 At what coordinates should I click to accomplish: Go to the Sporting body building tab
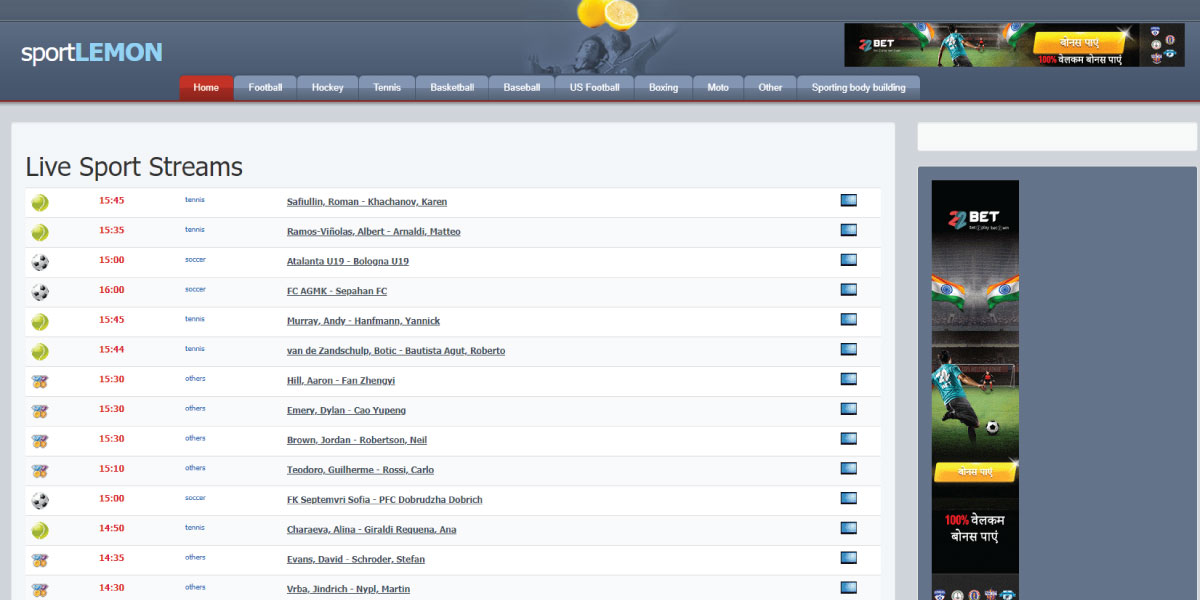(x=858, y=88)
